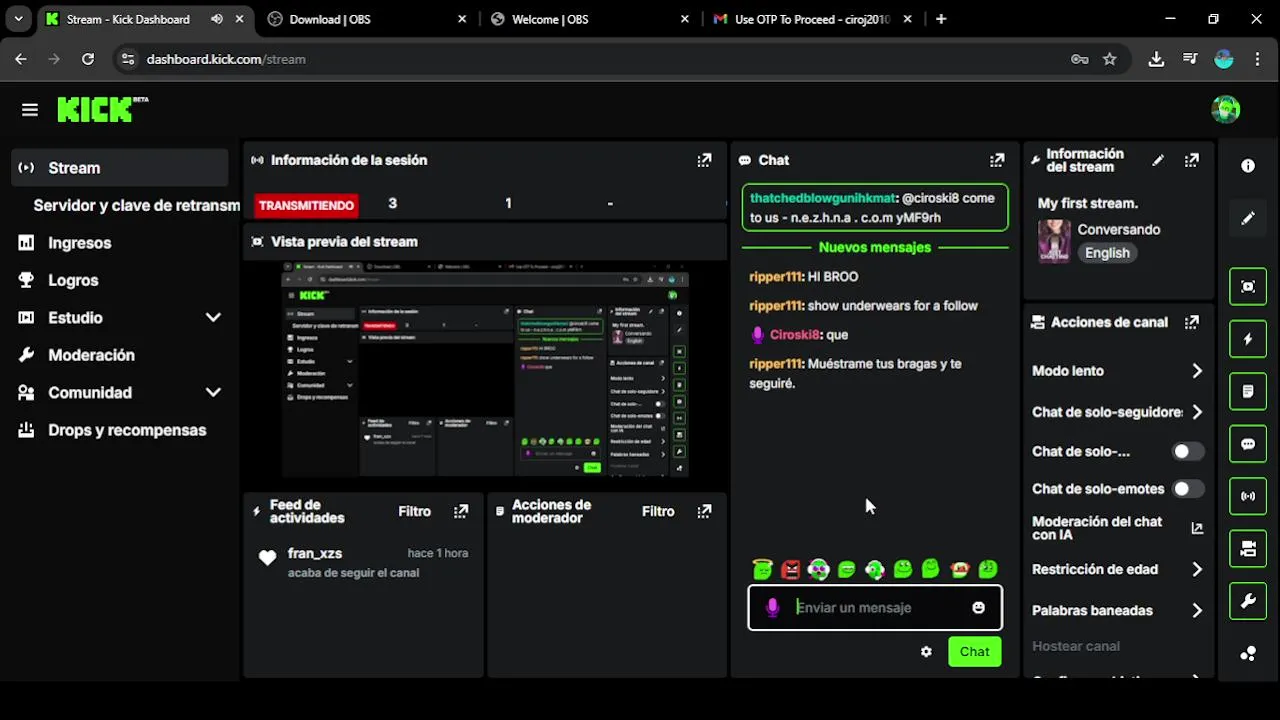The width and height of the screenshot is (1280, 720).
Task: Open the hamburger navigation menu
Action: pyautogui.click(x=29, y=110)
